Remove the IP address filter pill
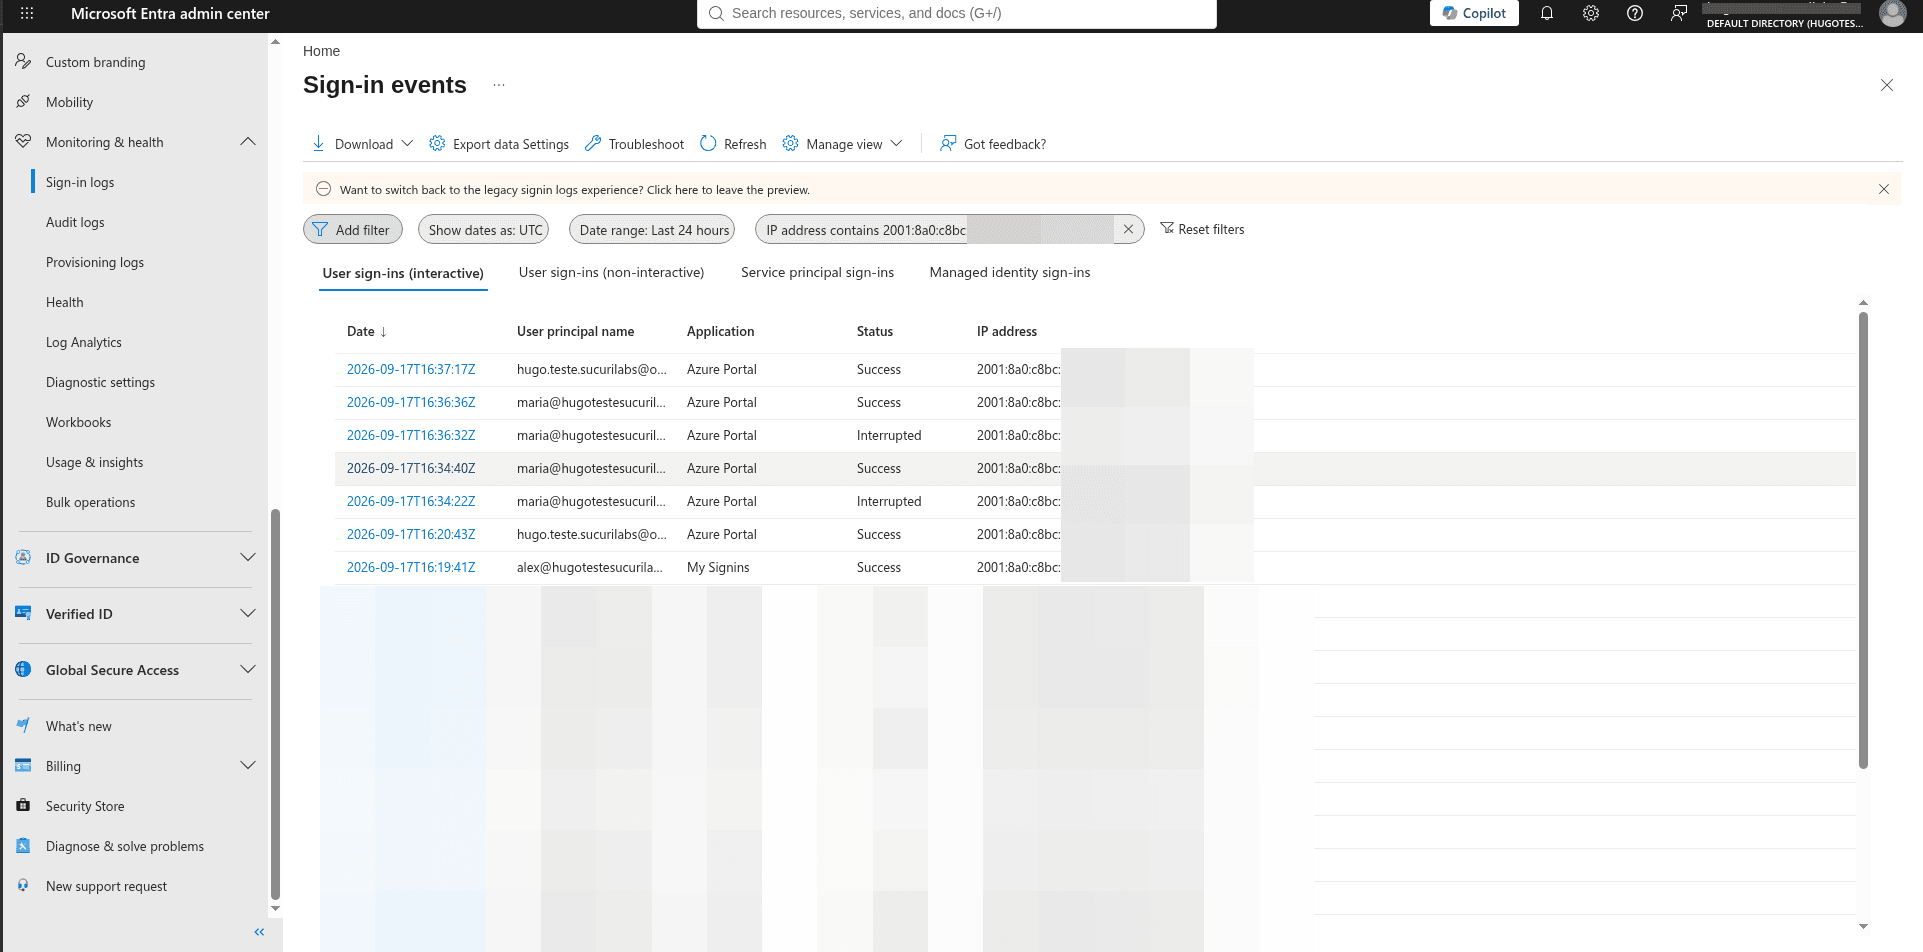The image size is (1923, 952). [x=1128, y=229]
